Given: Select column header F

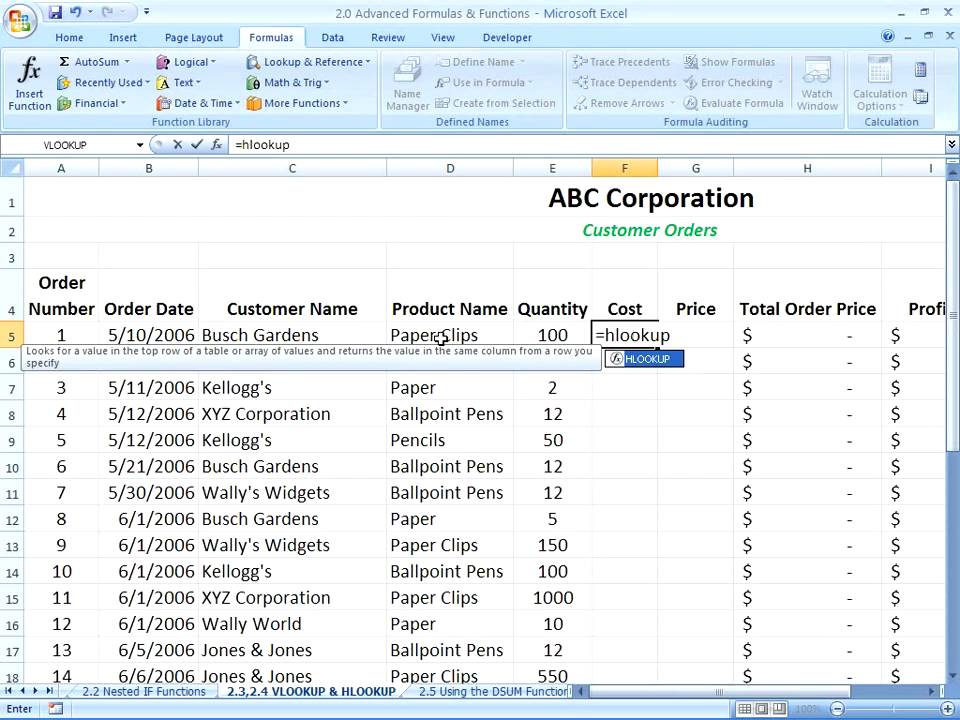Looking at the screenshot, I should [x=624, y=168].
